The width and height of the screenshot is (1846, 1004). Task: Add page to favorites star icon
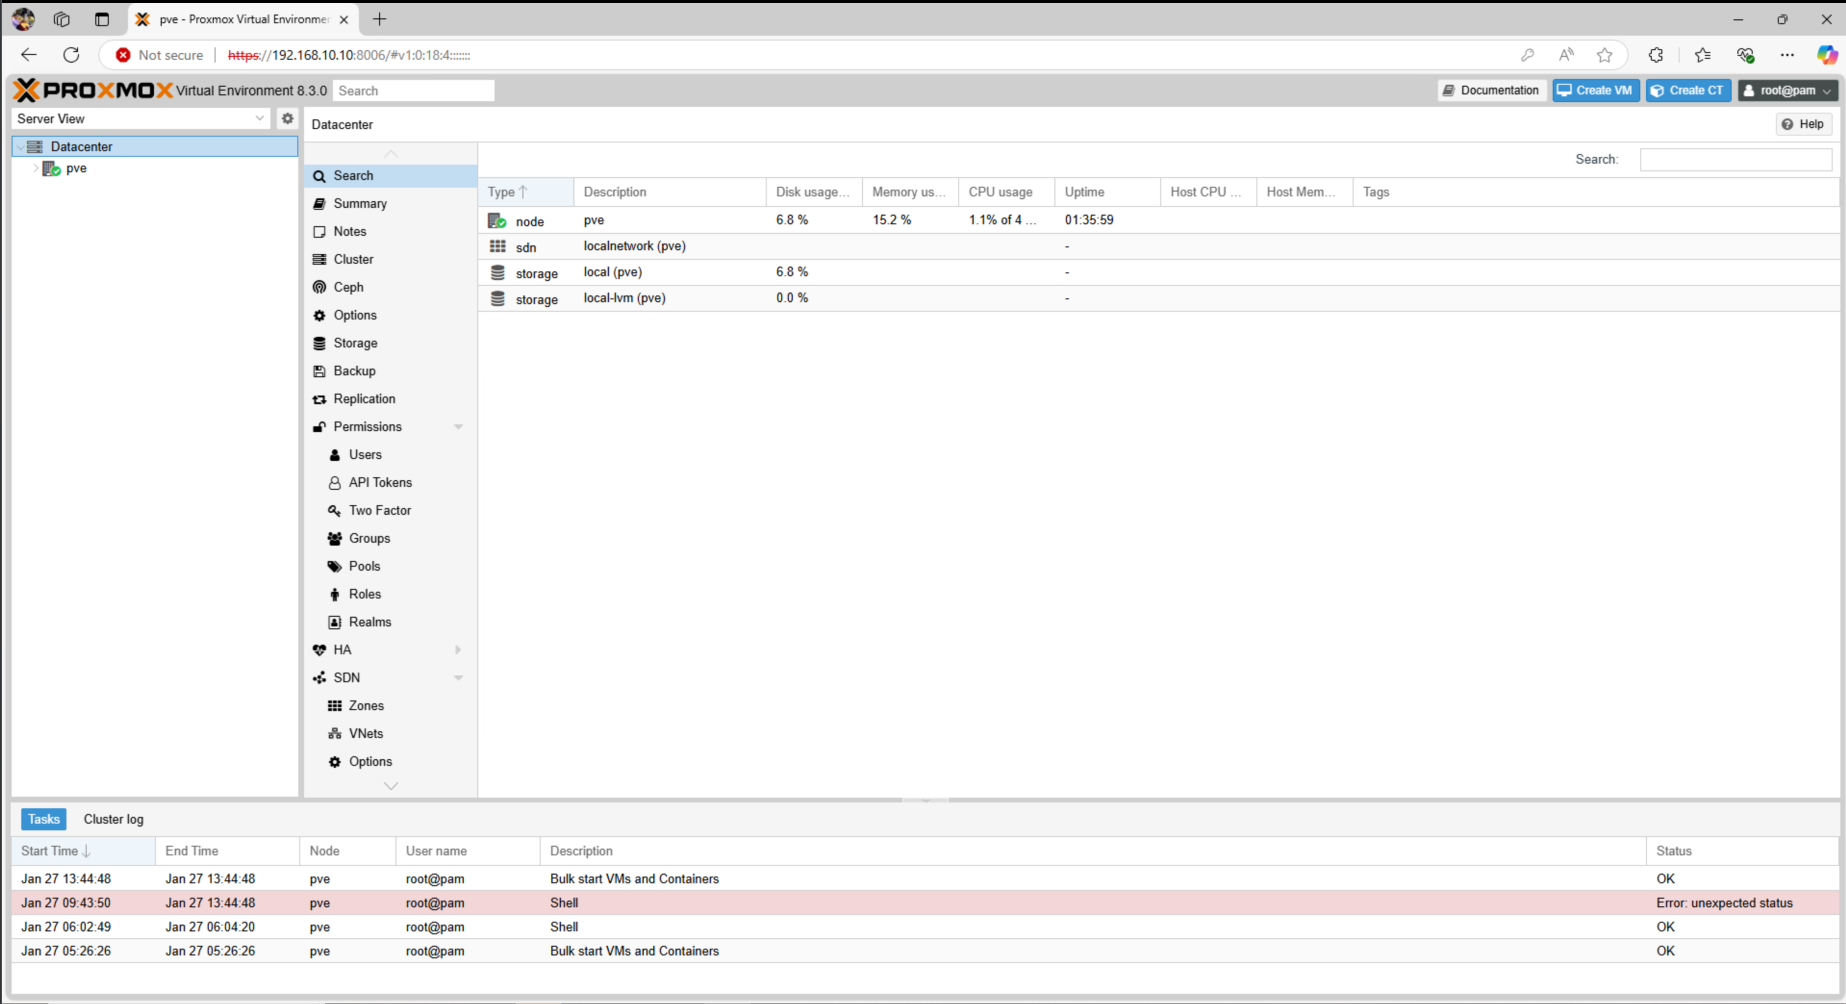click(1605, 55)
